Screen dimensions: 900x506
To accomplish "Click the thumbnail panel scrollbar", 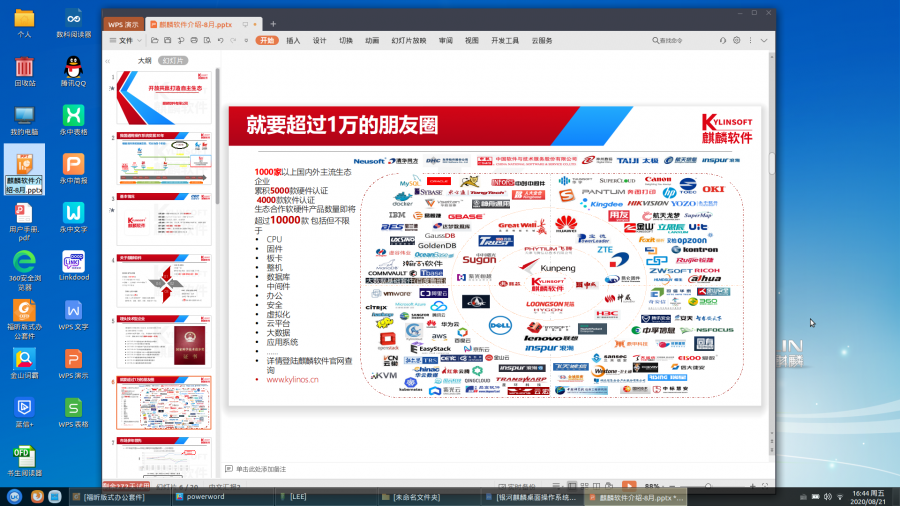I will (x=217, y=136).
